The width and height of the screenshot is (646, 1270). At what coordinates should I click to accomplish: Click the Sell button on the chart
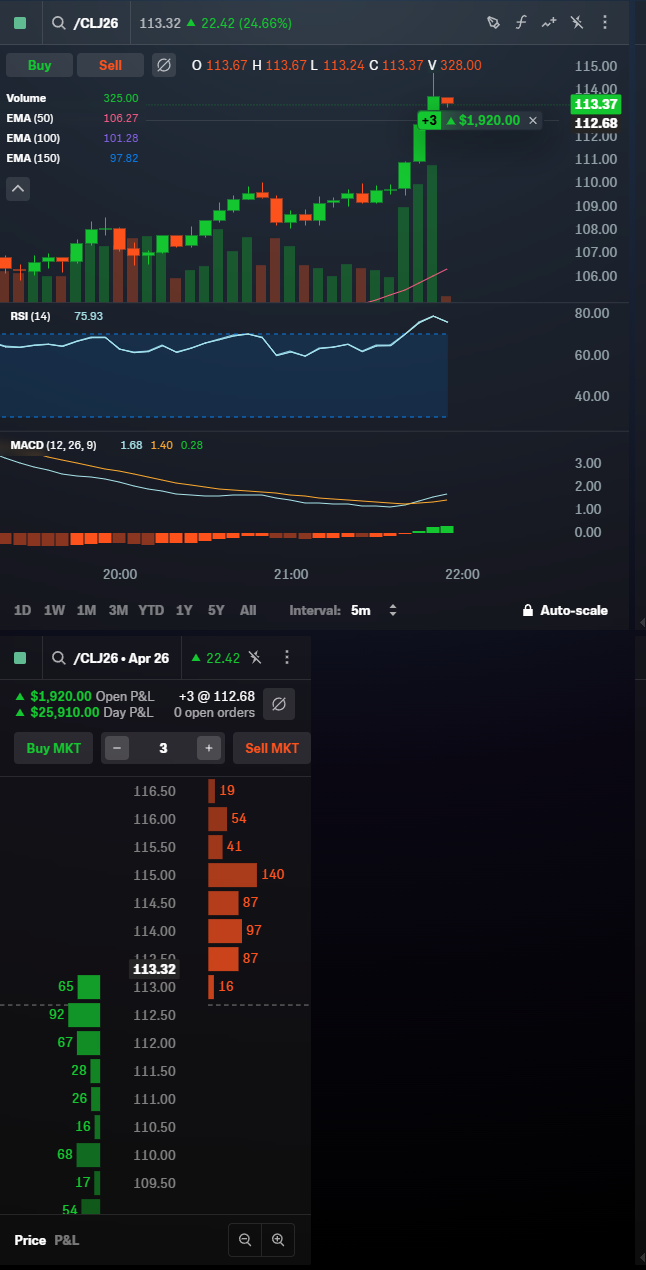tap(111, 65)
